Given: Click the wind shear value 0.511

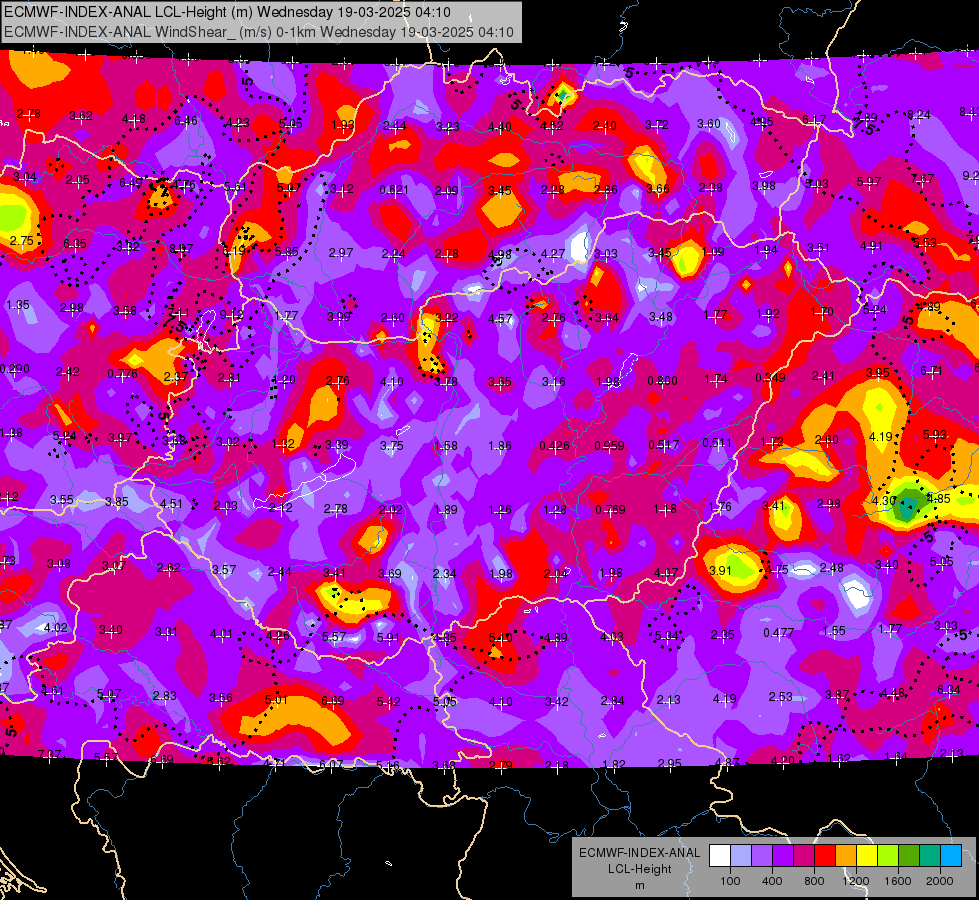Looking at the screenshot, I should pyautogui.click(x=717, y=443).
